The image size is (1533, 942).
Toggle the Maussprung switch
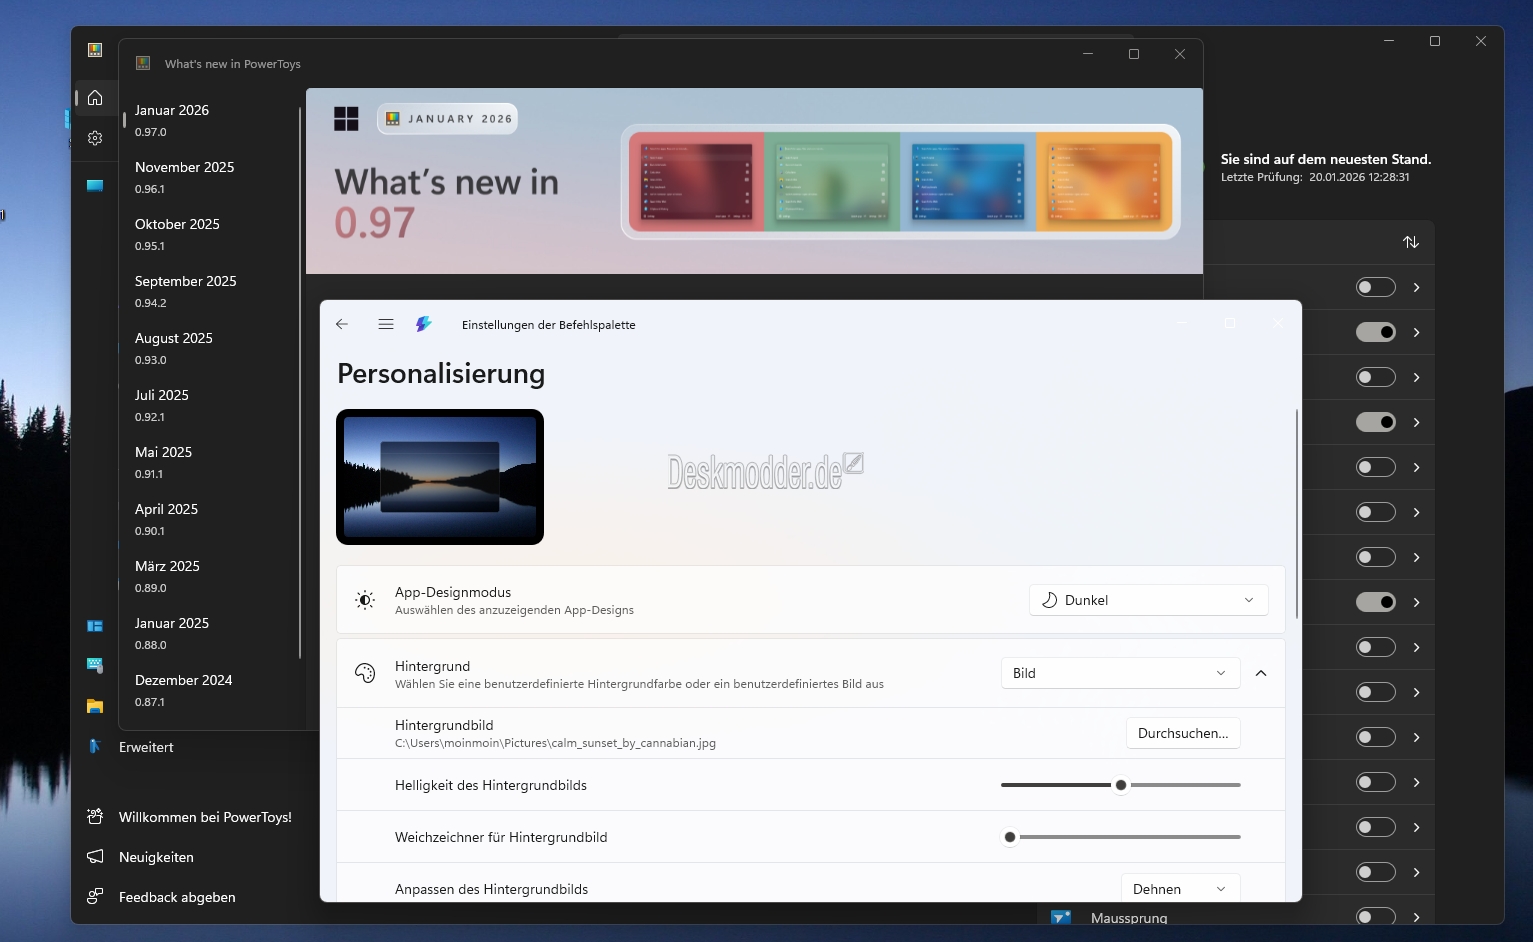1375,917
